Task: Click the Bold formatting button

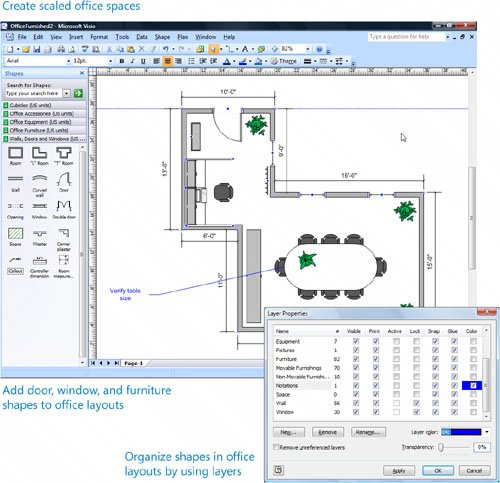Action: click(x=122, y=61)
